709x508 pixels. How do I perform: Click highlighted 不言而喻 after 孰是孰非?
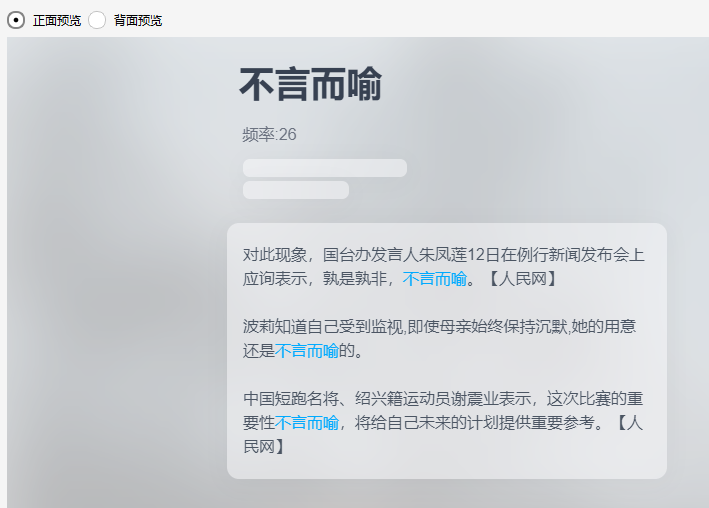[x=435, y=279]
